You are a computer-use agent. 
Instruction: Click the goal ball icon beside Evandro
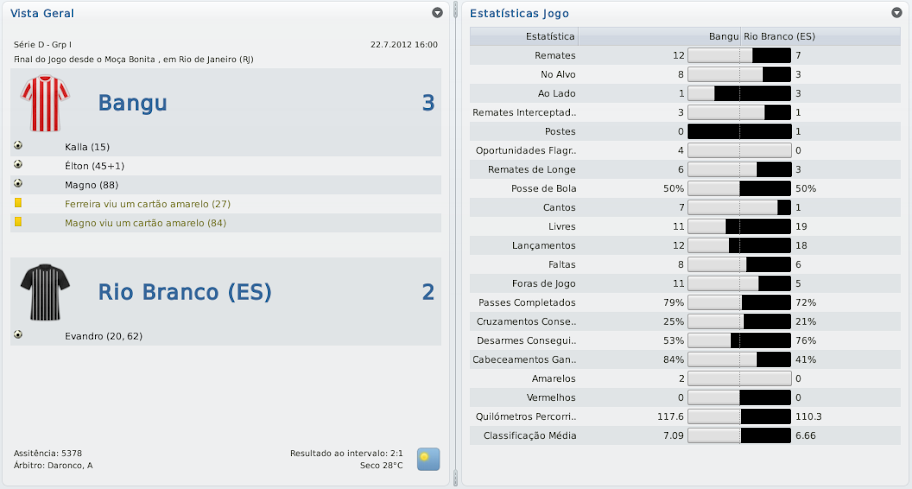pos(18,335)
